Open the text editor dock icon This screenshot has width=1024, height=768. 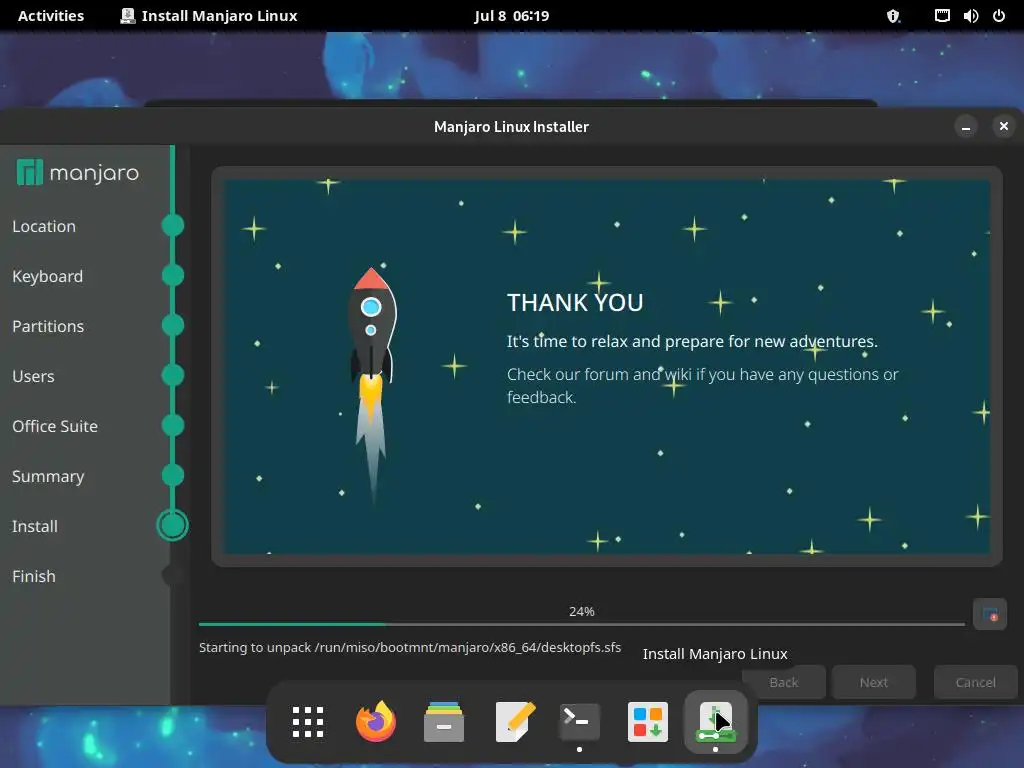pyautogui.click(x=515, y=722)
